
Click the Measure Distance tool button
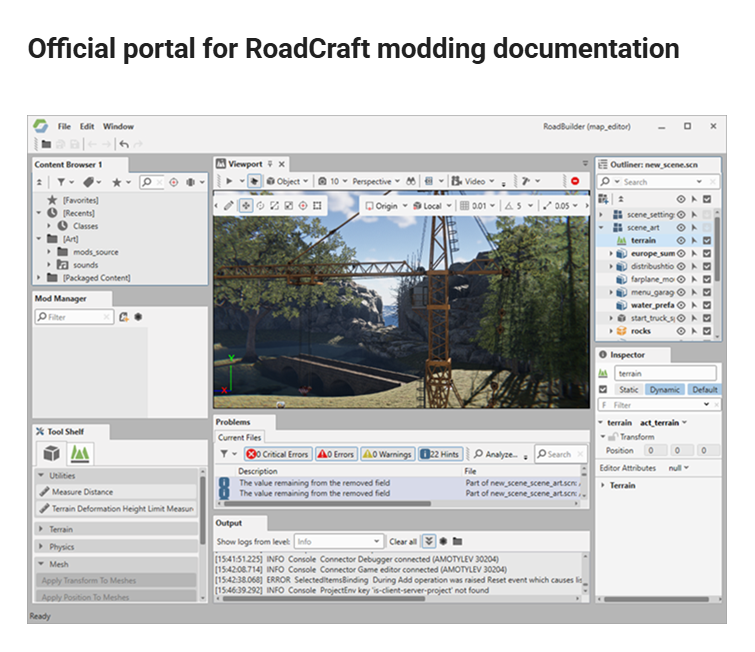point(117,492)
